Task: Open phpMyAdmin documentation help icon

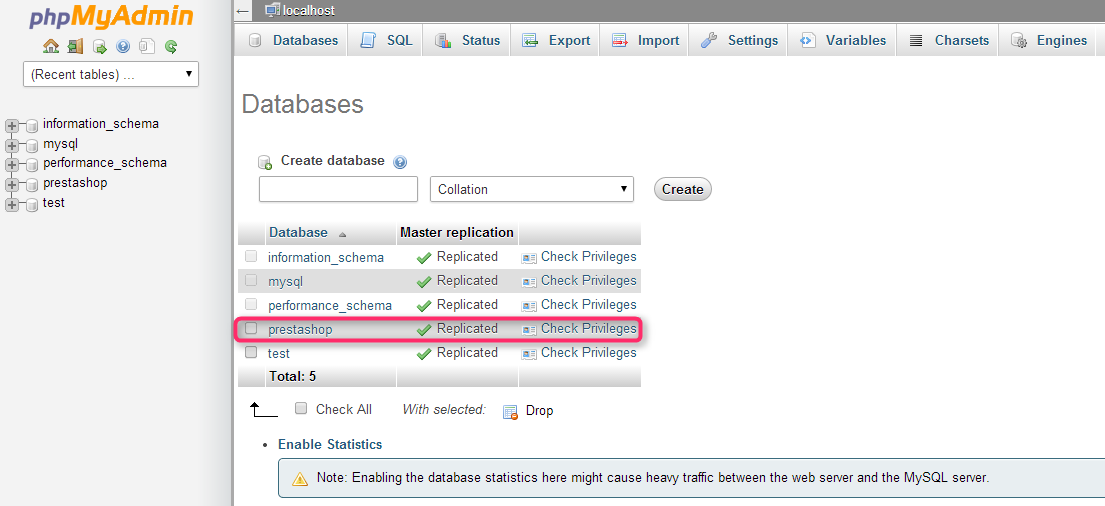Action: tap(123, 47)
